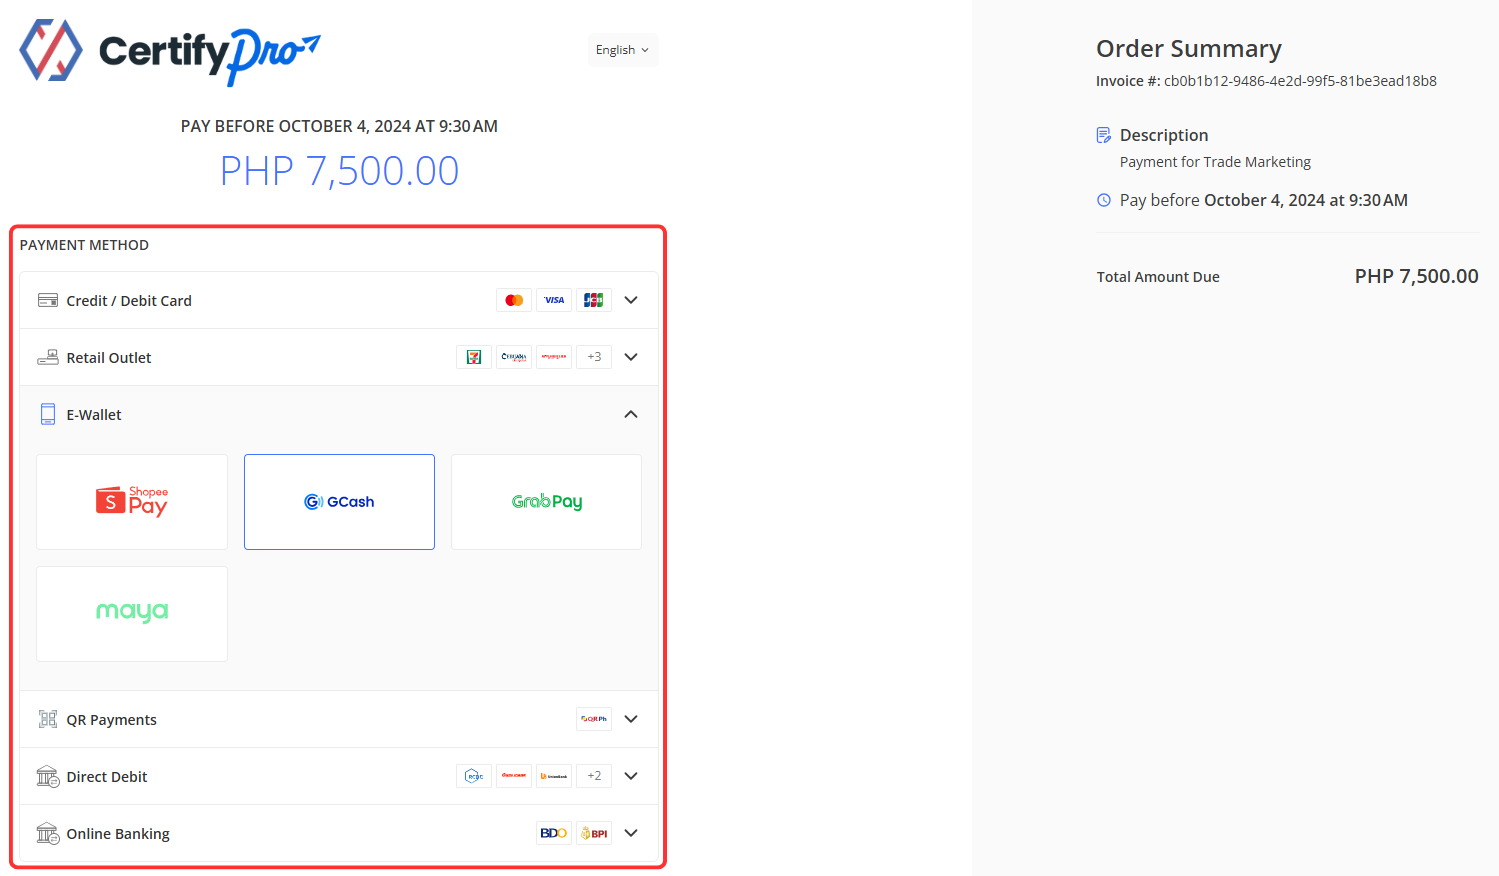1499x876 pixels.
Task: Click the QR Payments label
Action: coord(111,720)
